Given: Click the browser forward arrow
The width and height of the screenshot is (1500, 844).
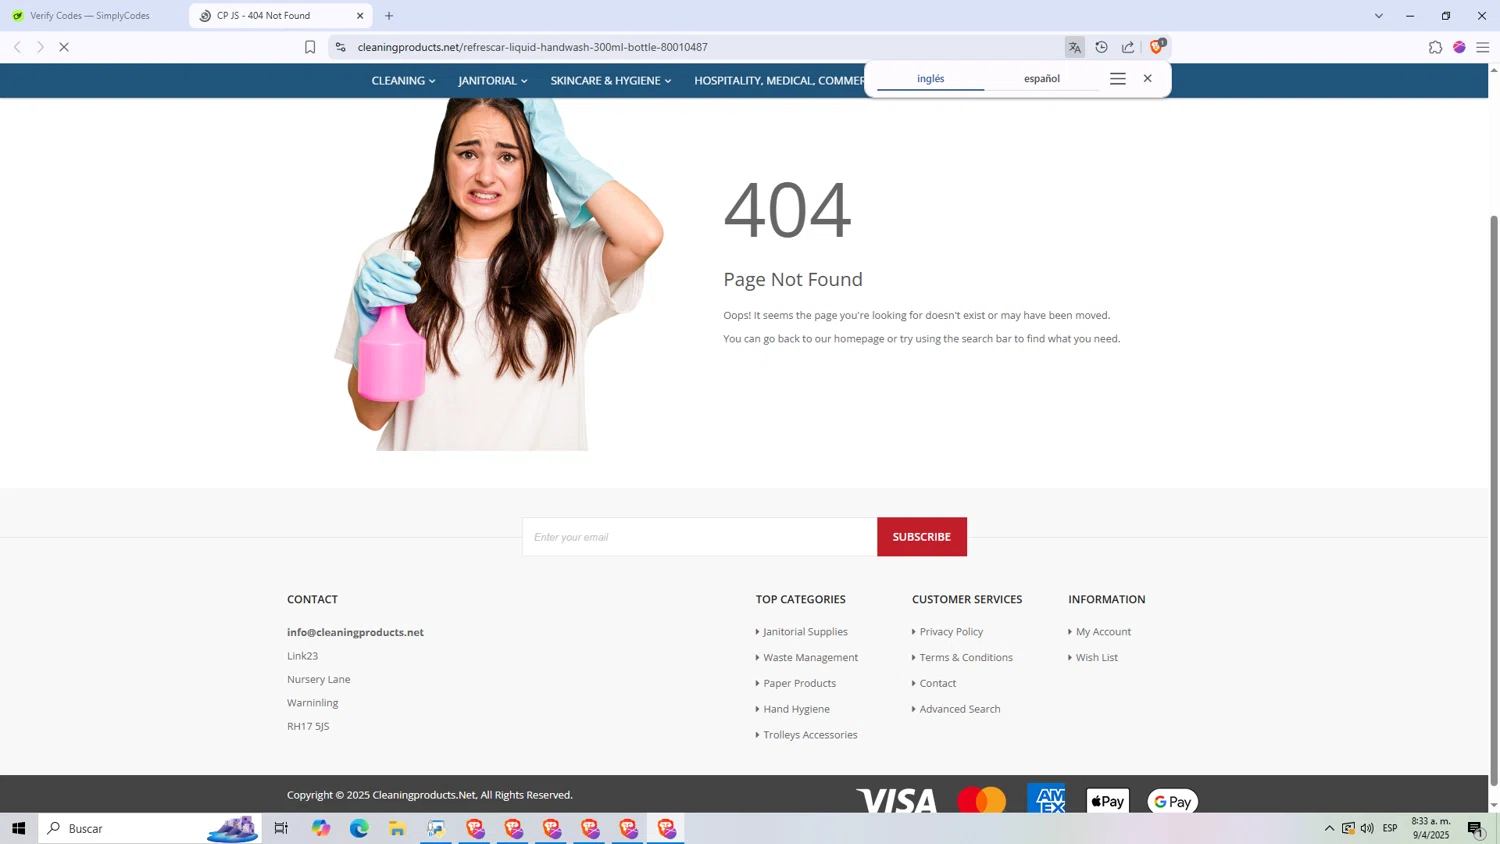Looking at the screenshot, I should (x=40, y=47).
